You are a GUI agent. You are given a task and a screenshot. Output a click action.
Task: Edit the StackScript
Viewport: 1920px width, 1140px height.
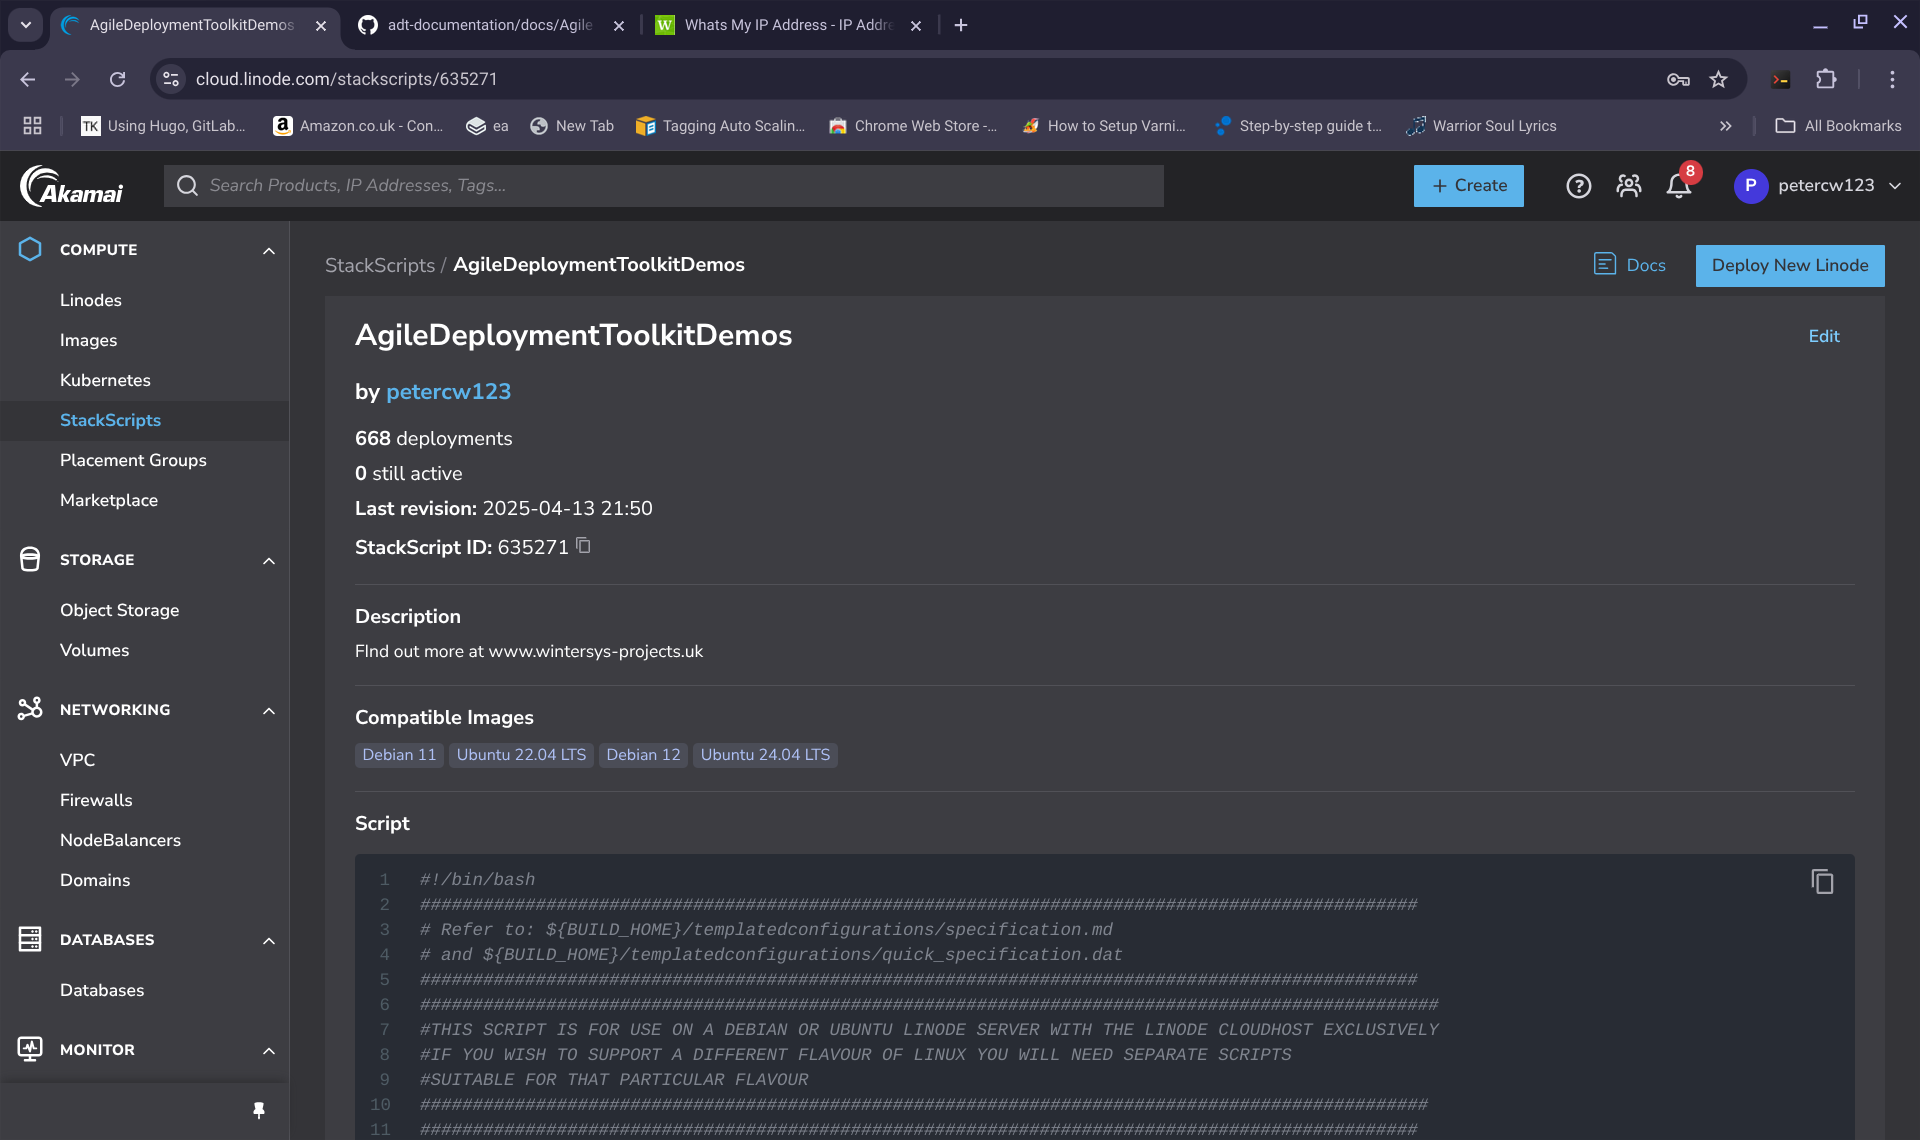tap(1823, 336)
